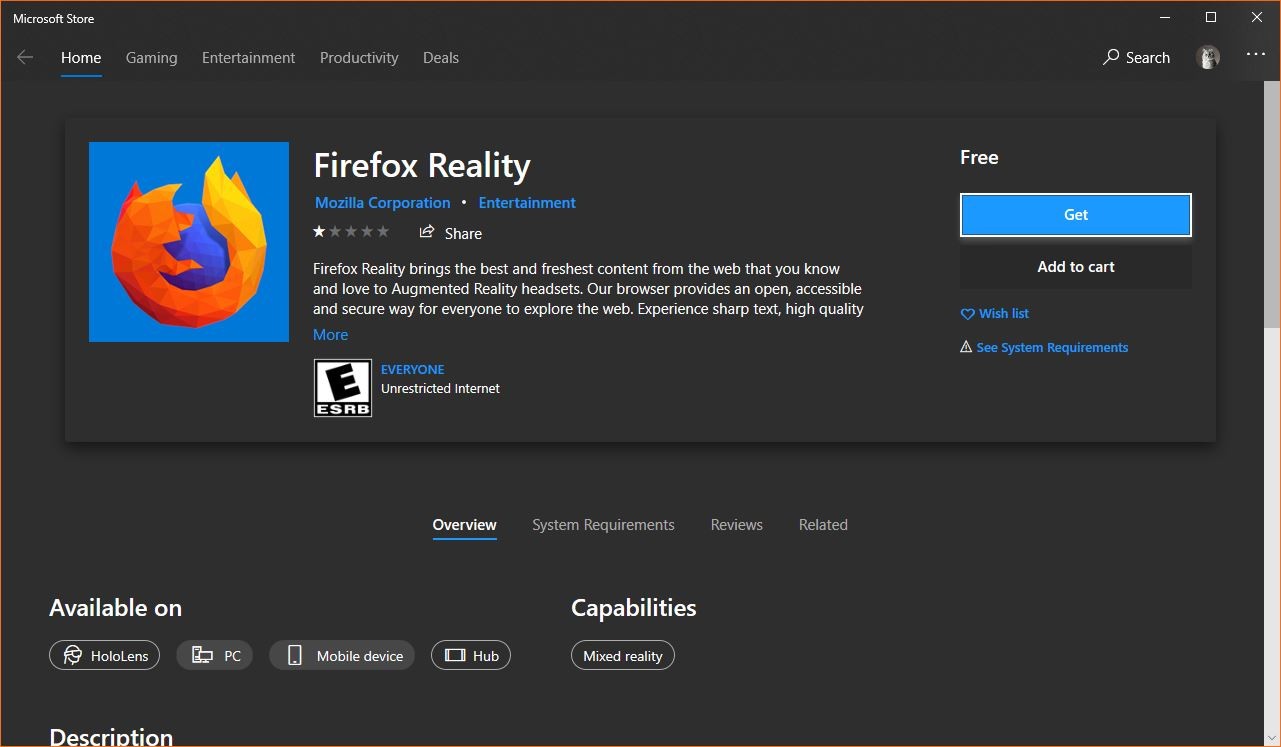Close the Microsoft Store window
1281x747 pixels.
click(1257, 18)
